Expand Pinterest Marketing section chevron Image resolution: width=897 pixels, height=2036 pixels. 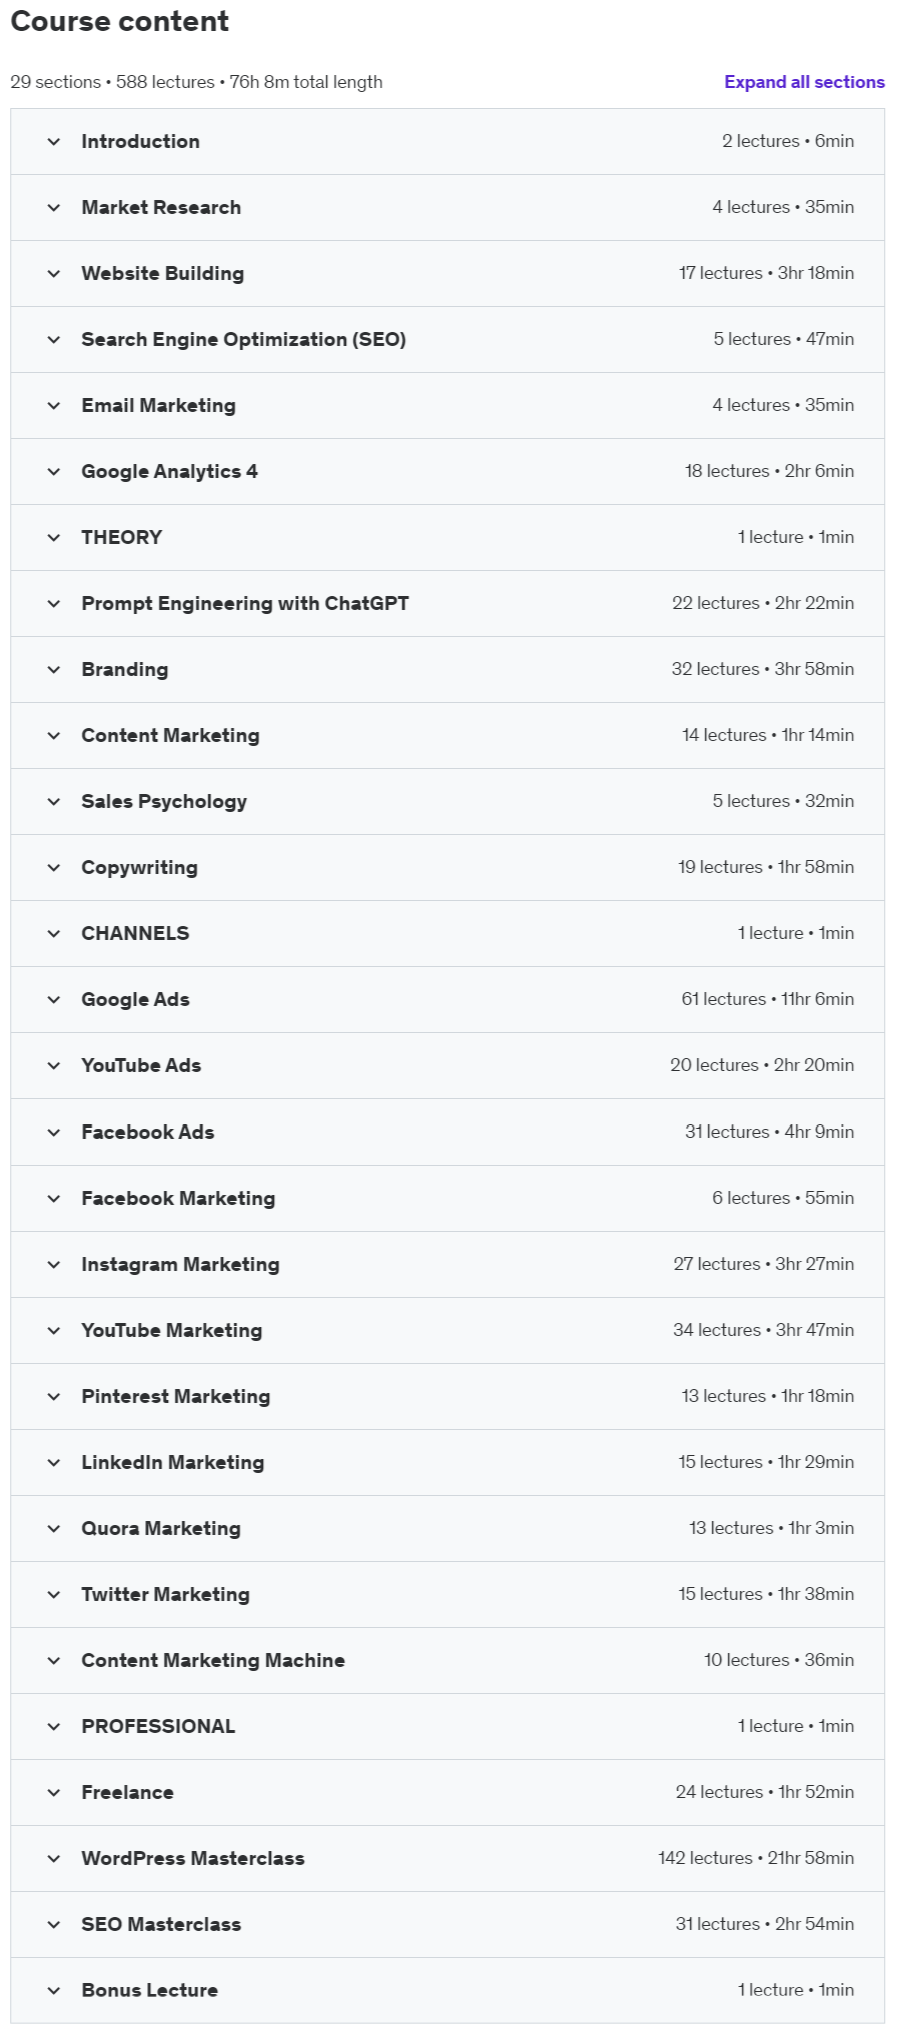click(x=54, y=1397)
